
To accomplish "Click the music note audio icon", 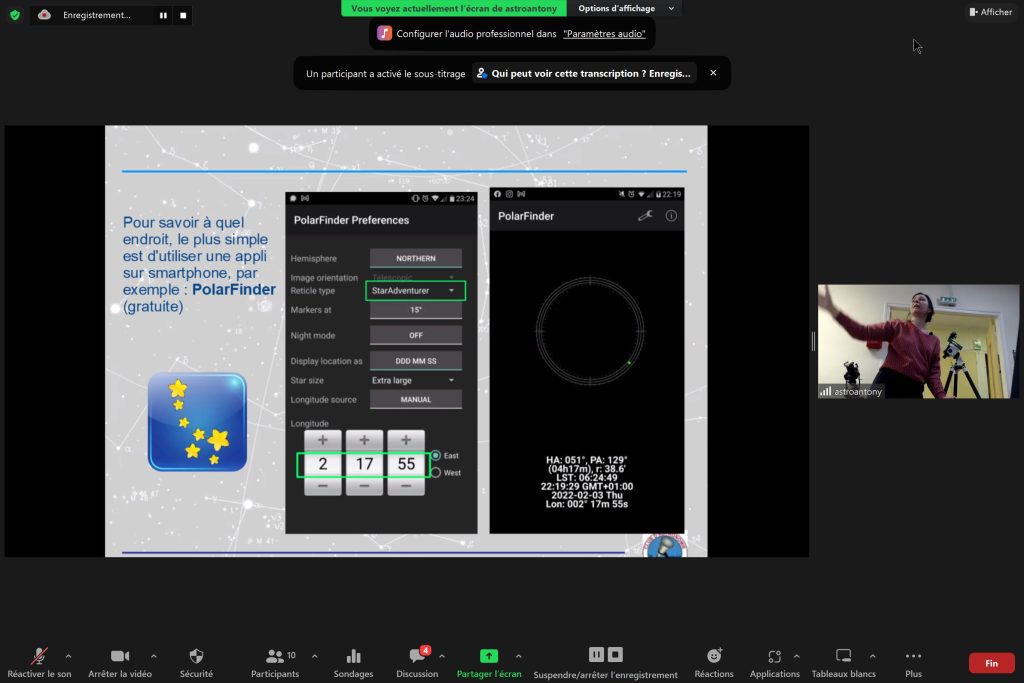I will click(385, 33).
